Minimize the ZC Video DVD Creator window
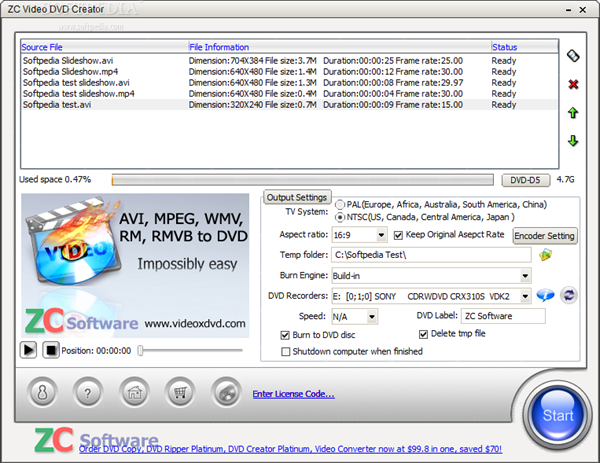 coord(569,10)
